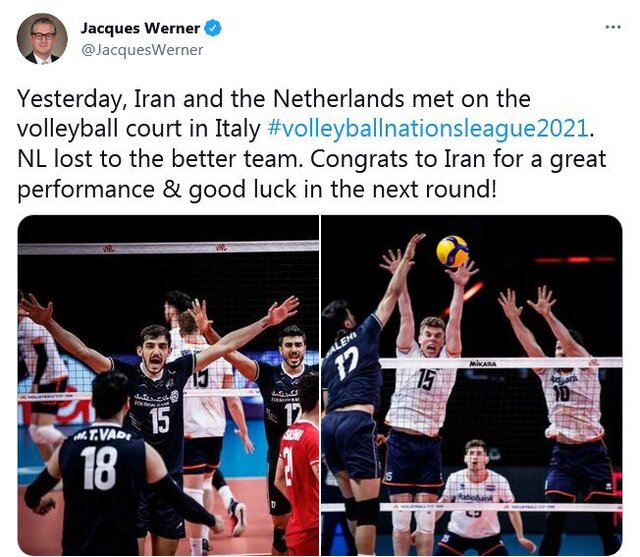Image resolution: width=640 pixels, height=557 pixels.
Task: Click the Rabobank sponsor logo on crouching player
Action: pos(475,497)
